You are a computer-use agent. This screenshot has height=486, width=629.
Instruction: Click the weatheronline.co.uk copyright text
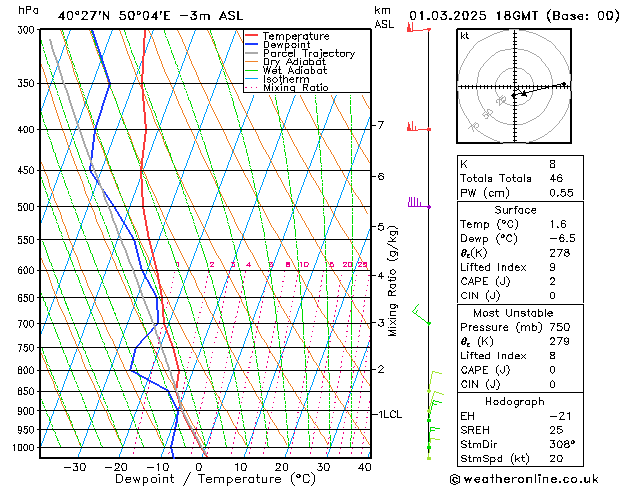pyautogui.click(x=524, y=479)
